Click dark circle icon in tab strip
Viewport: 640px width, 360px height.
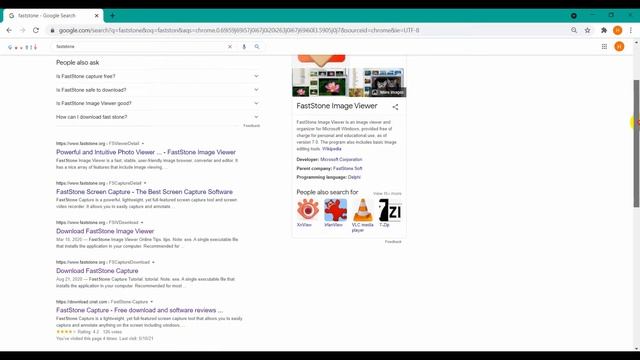tap(573, 16)
